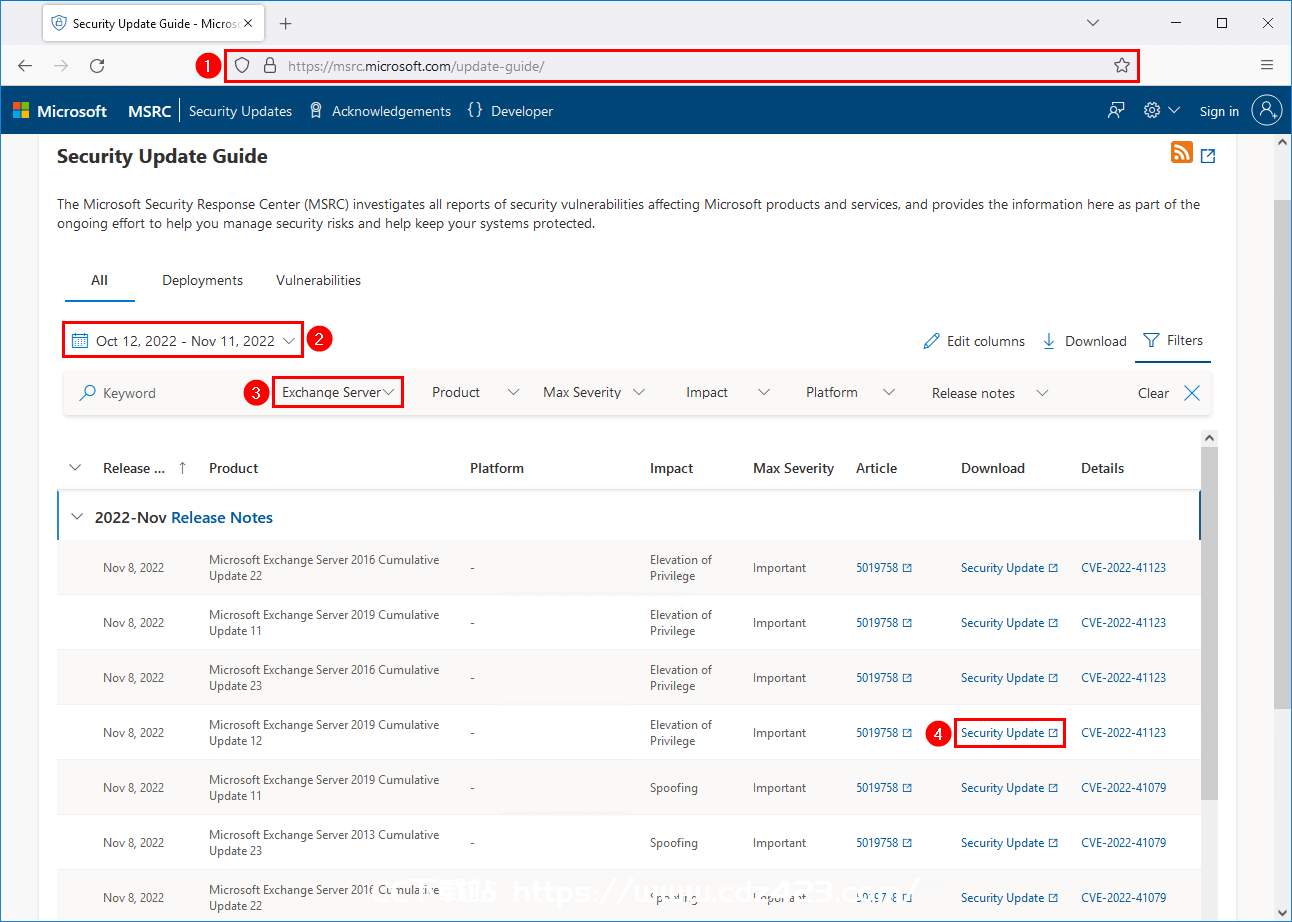Click the Download button above the filters
The image size is (1292, 922).
tap(1084, 341)
